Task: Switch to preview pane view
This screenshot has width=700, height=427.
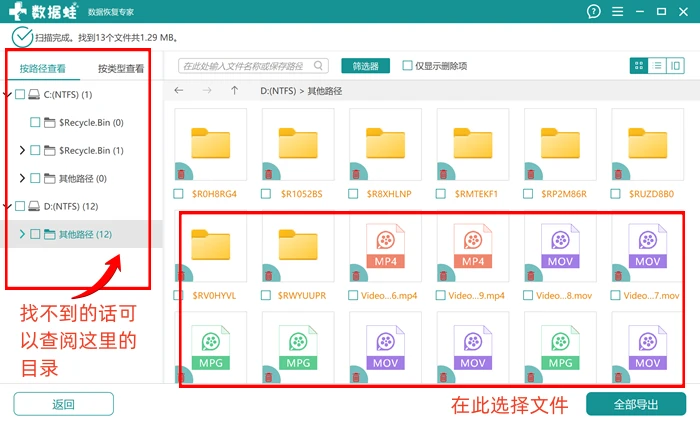Action: 675,66
